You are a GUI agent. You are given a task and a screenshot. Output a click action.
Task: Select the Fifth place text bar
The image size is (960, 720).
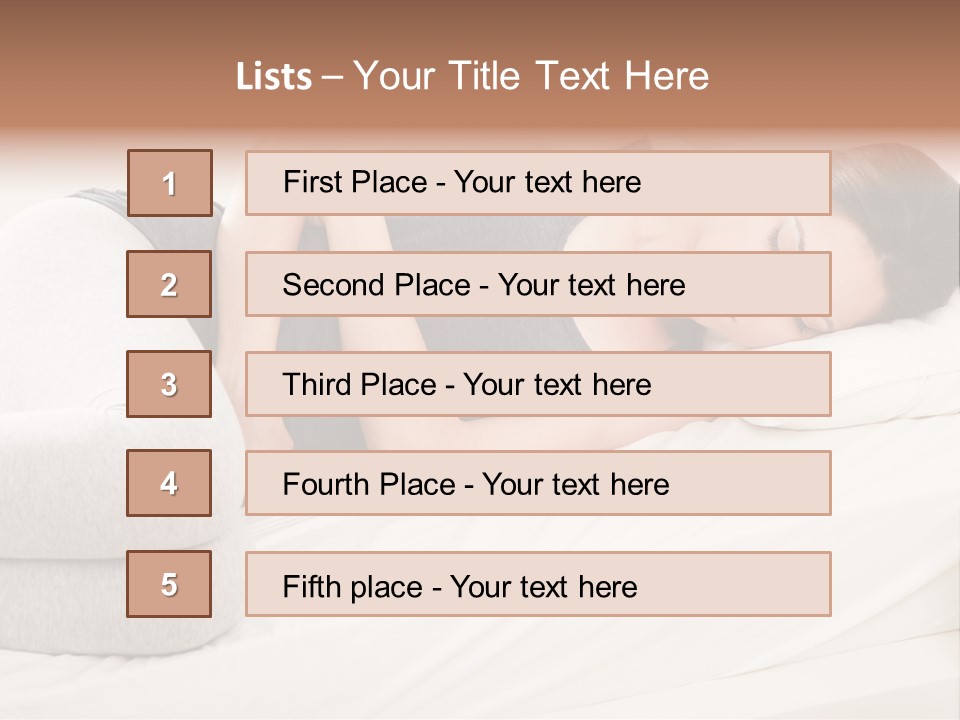(x=538, y=584)
